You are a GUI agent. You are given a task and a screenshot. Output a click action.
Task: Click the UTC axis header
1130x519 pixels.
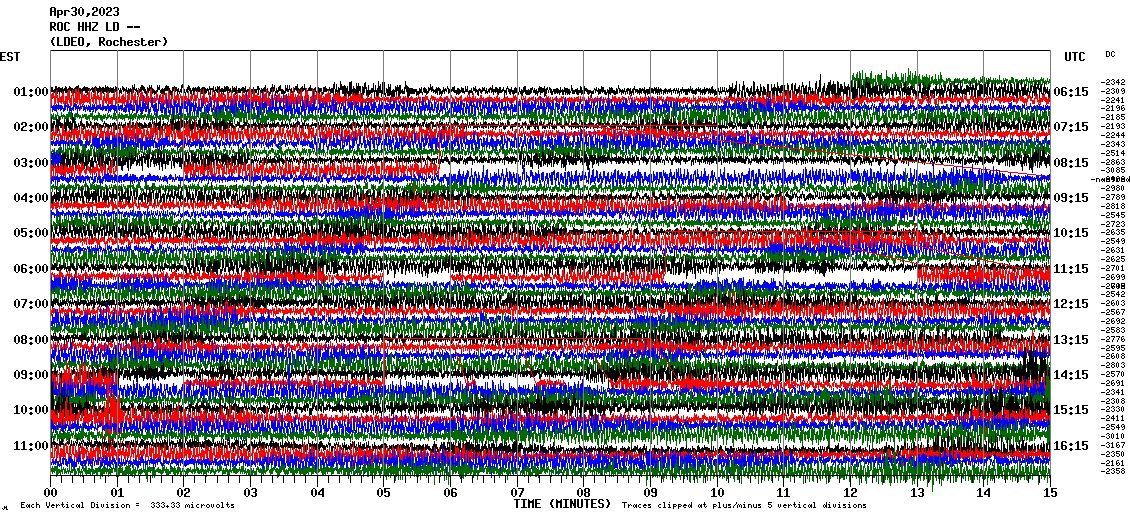tap(1075, 57)
